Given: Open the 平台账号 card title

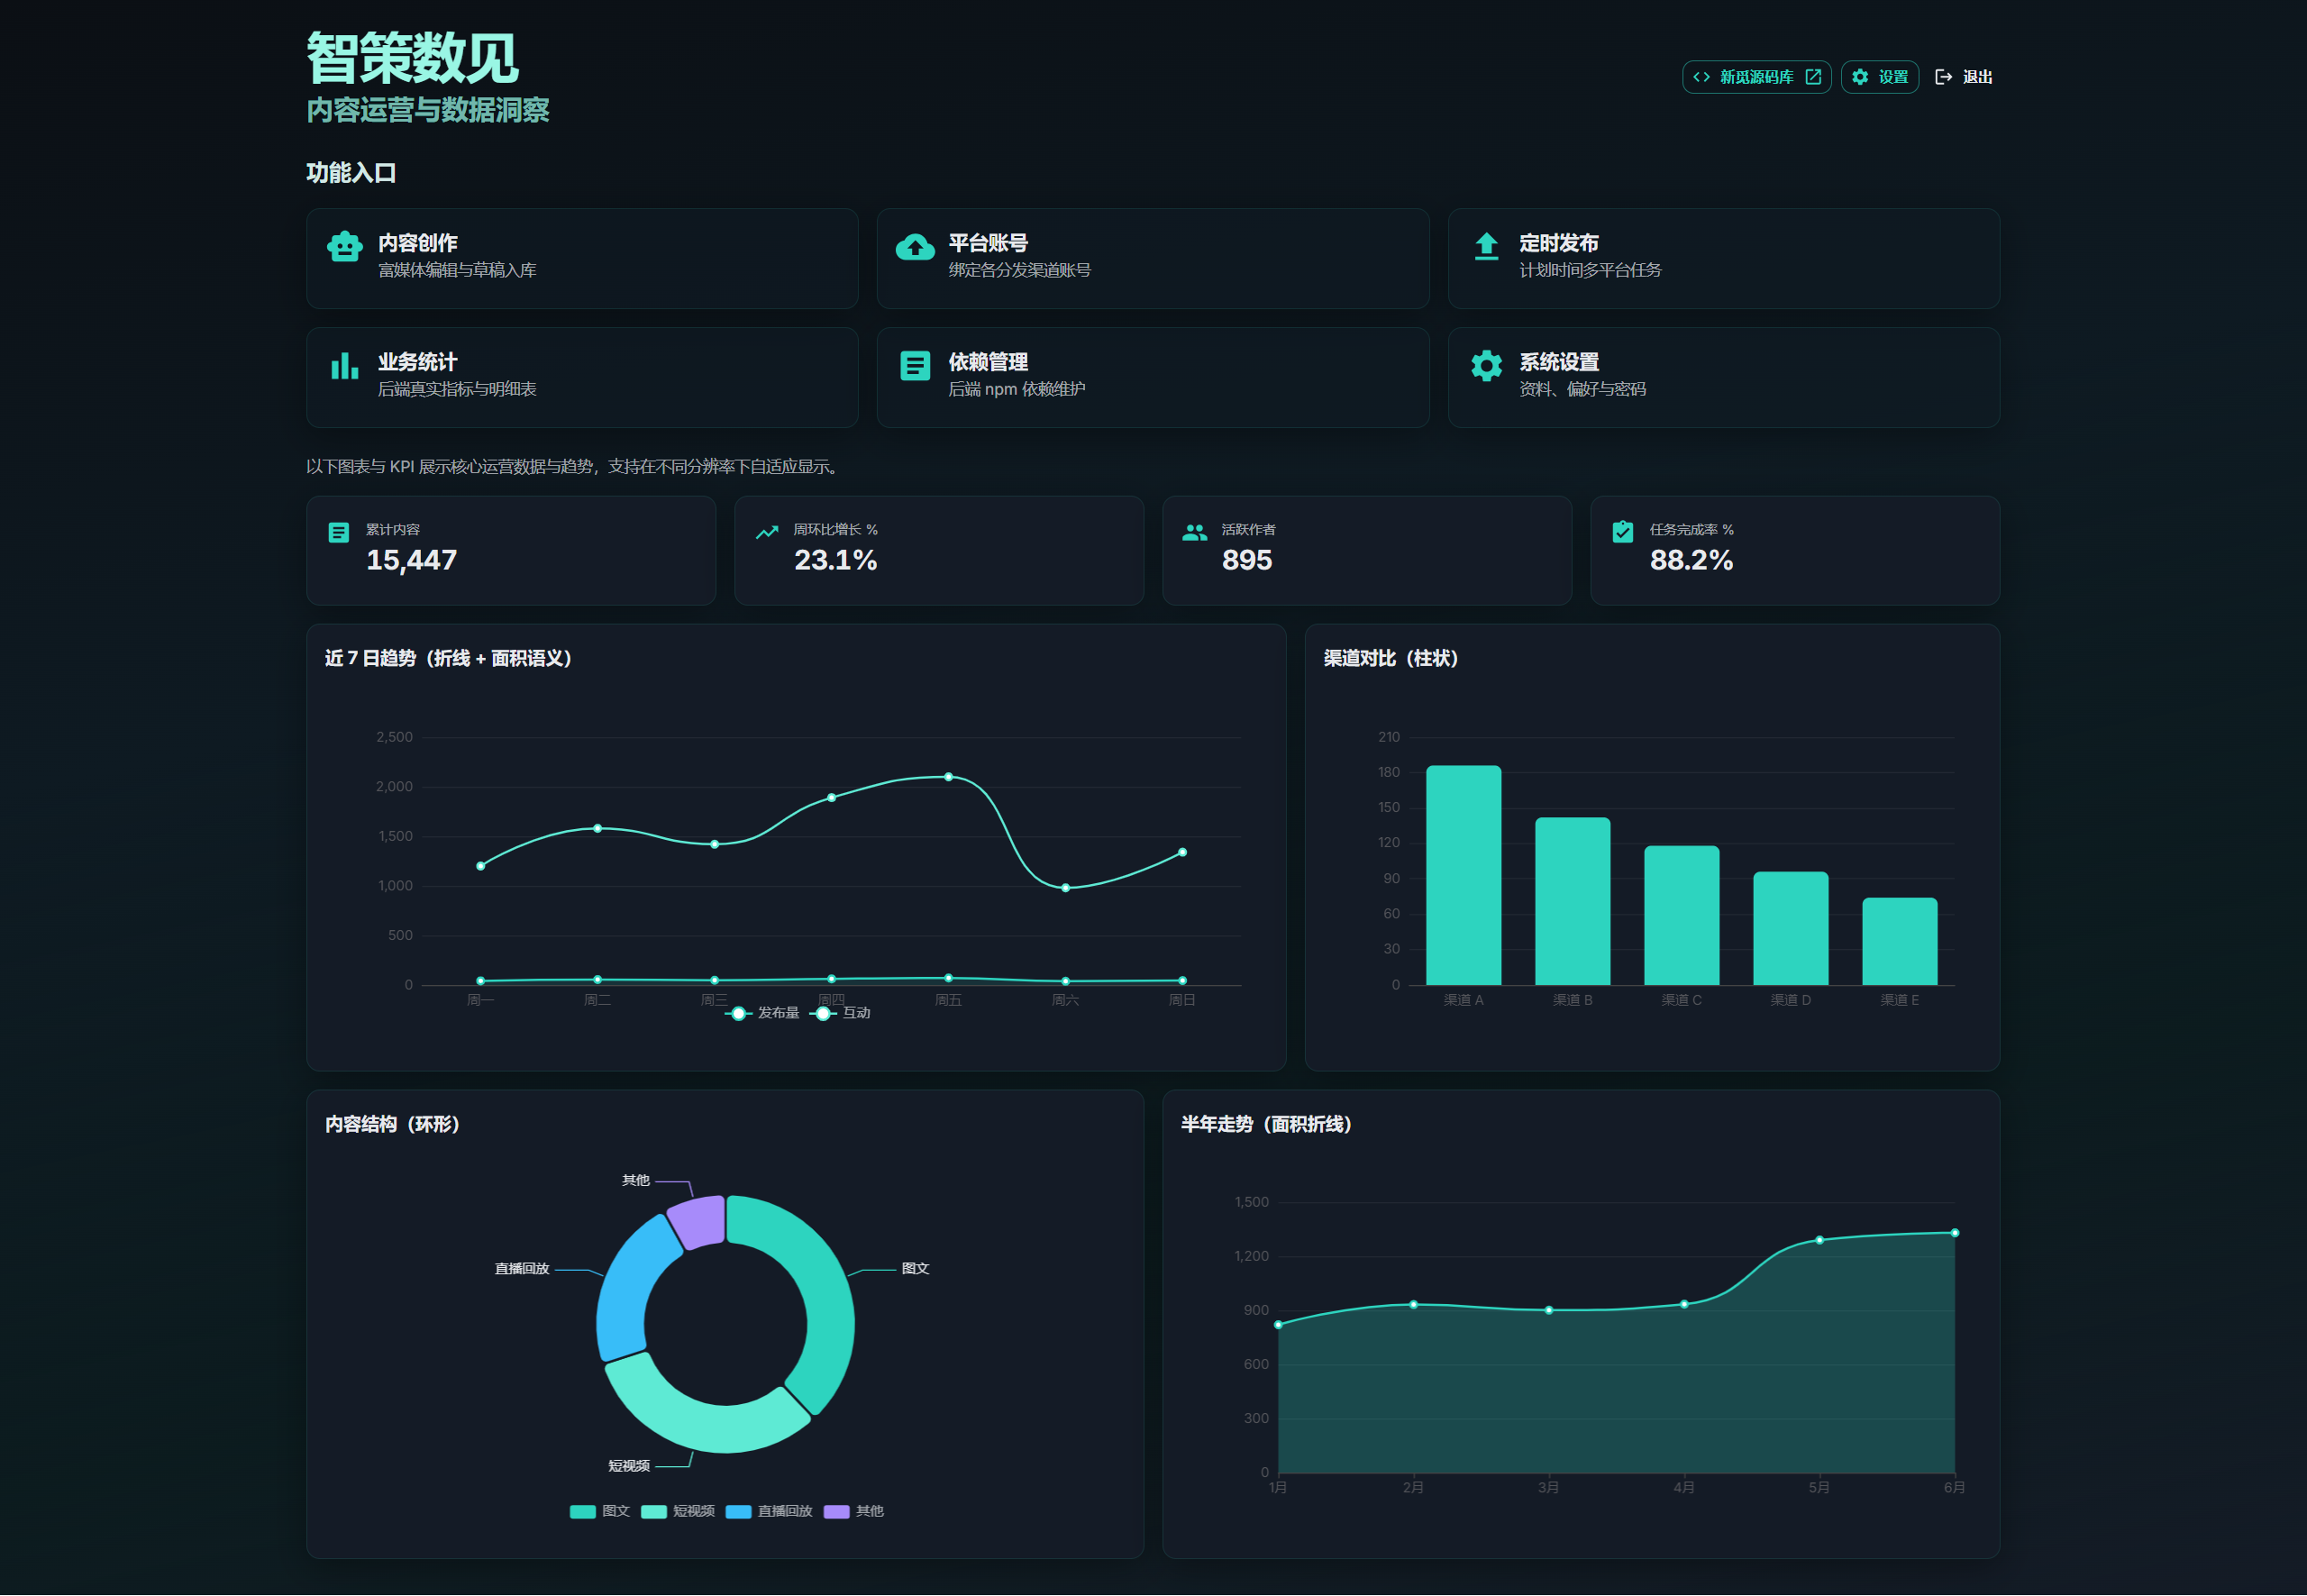Looking at the screenshot, I should tap(988, 243).
